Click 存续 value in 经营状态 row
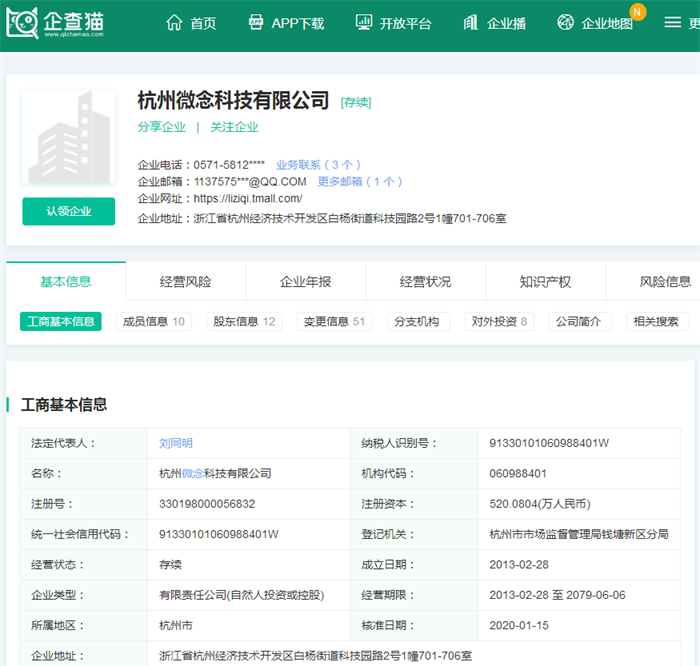Viewport: 700px width, 666px height. 171,564
